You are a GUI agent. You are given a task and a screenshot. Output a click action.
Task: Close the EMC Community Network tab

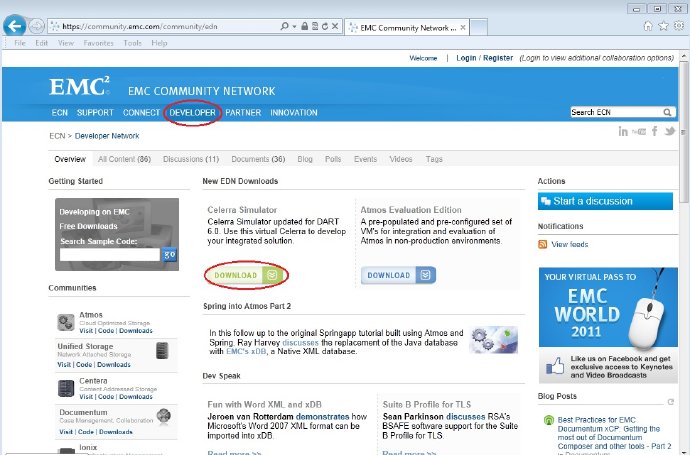click(x=463, y=28)
